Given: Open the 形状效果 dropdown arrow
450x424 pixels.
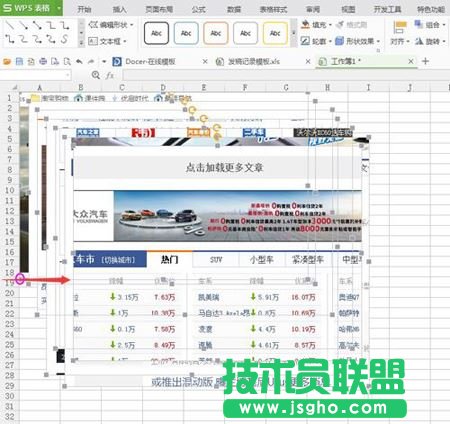Looking at the screenshot, I should 378,41.
